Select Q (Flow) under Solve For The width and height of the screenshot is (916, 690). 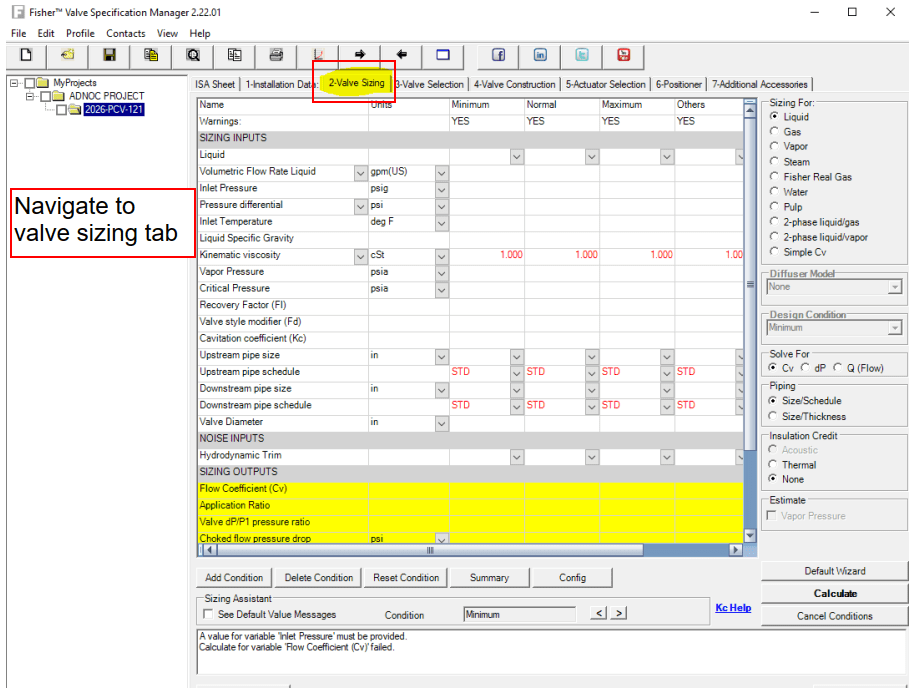tap(838, 367)
